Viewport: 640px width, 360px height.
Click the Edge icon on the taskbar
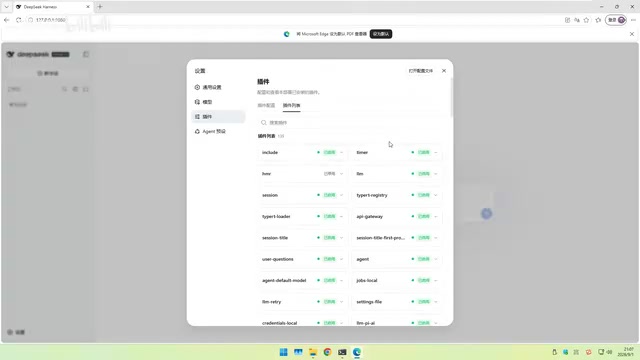357,352
